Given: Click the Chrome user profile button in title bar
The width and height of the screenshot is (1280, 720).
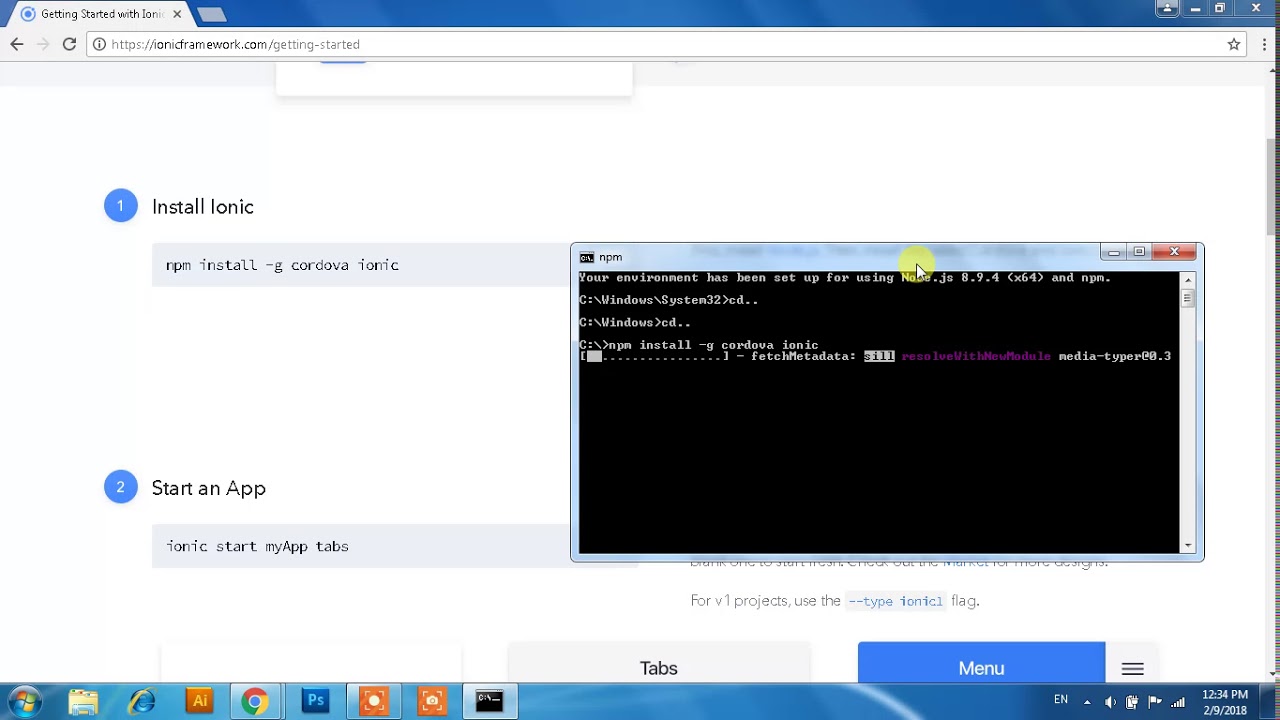Looking at the screenshot, I should click(x=1167, y=8).
